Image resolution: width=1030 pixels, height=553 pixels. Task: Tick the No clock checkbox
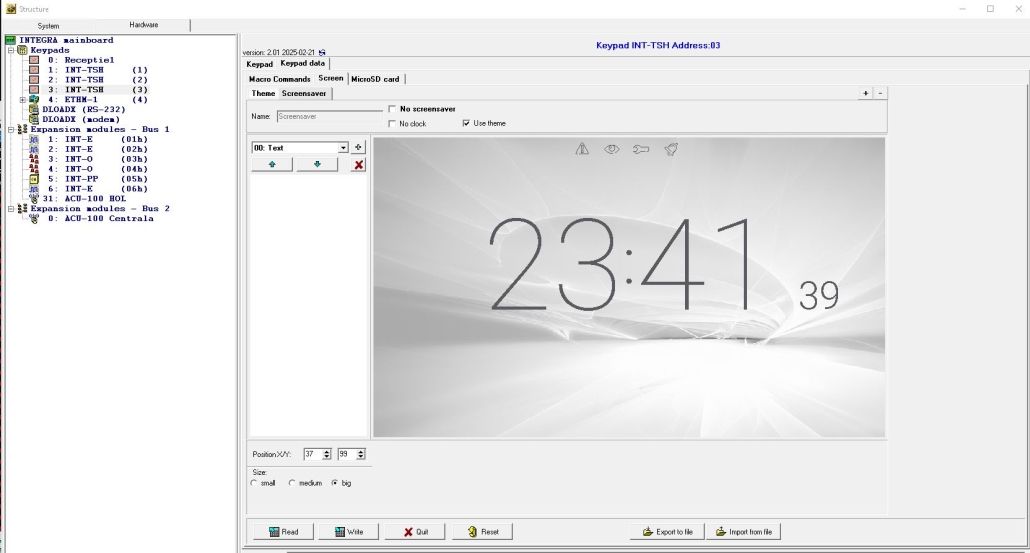tap(392, 124)
